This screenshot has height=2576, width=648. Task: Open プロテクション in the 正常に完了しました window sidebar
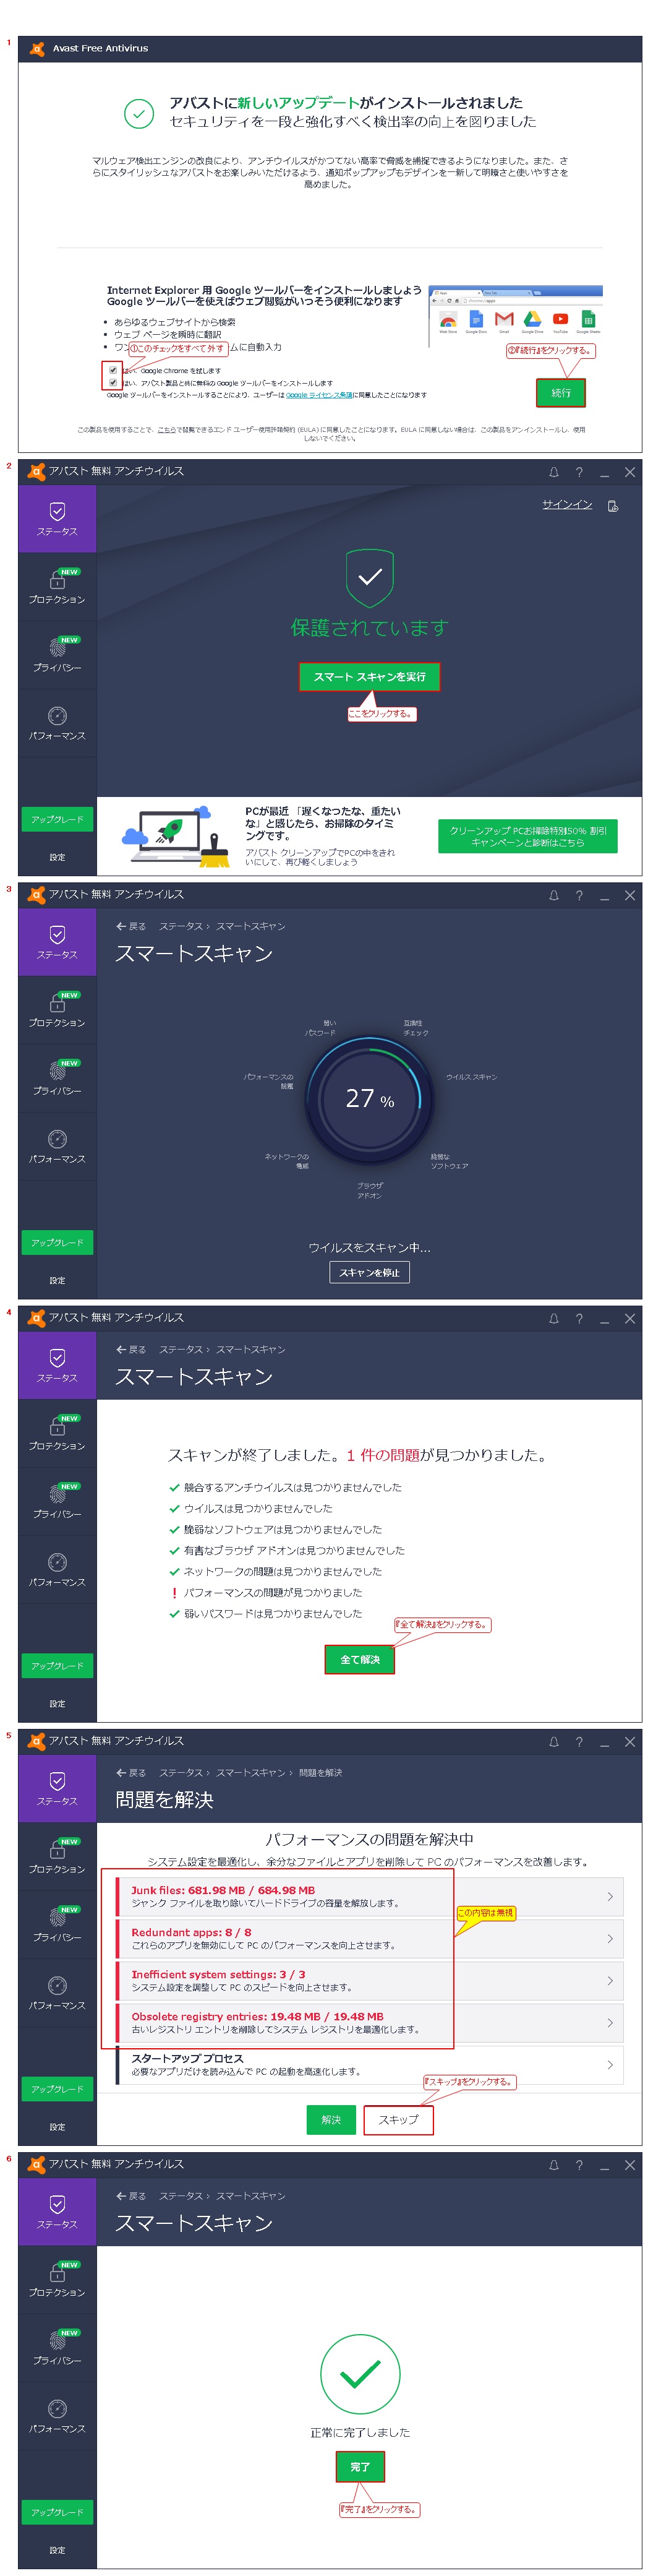coord(57,2279)
